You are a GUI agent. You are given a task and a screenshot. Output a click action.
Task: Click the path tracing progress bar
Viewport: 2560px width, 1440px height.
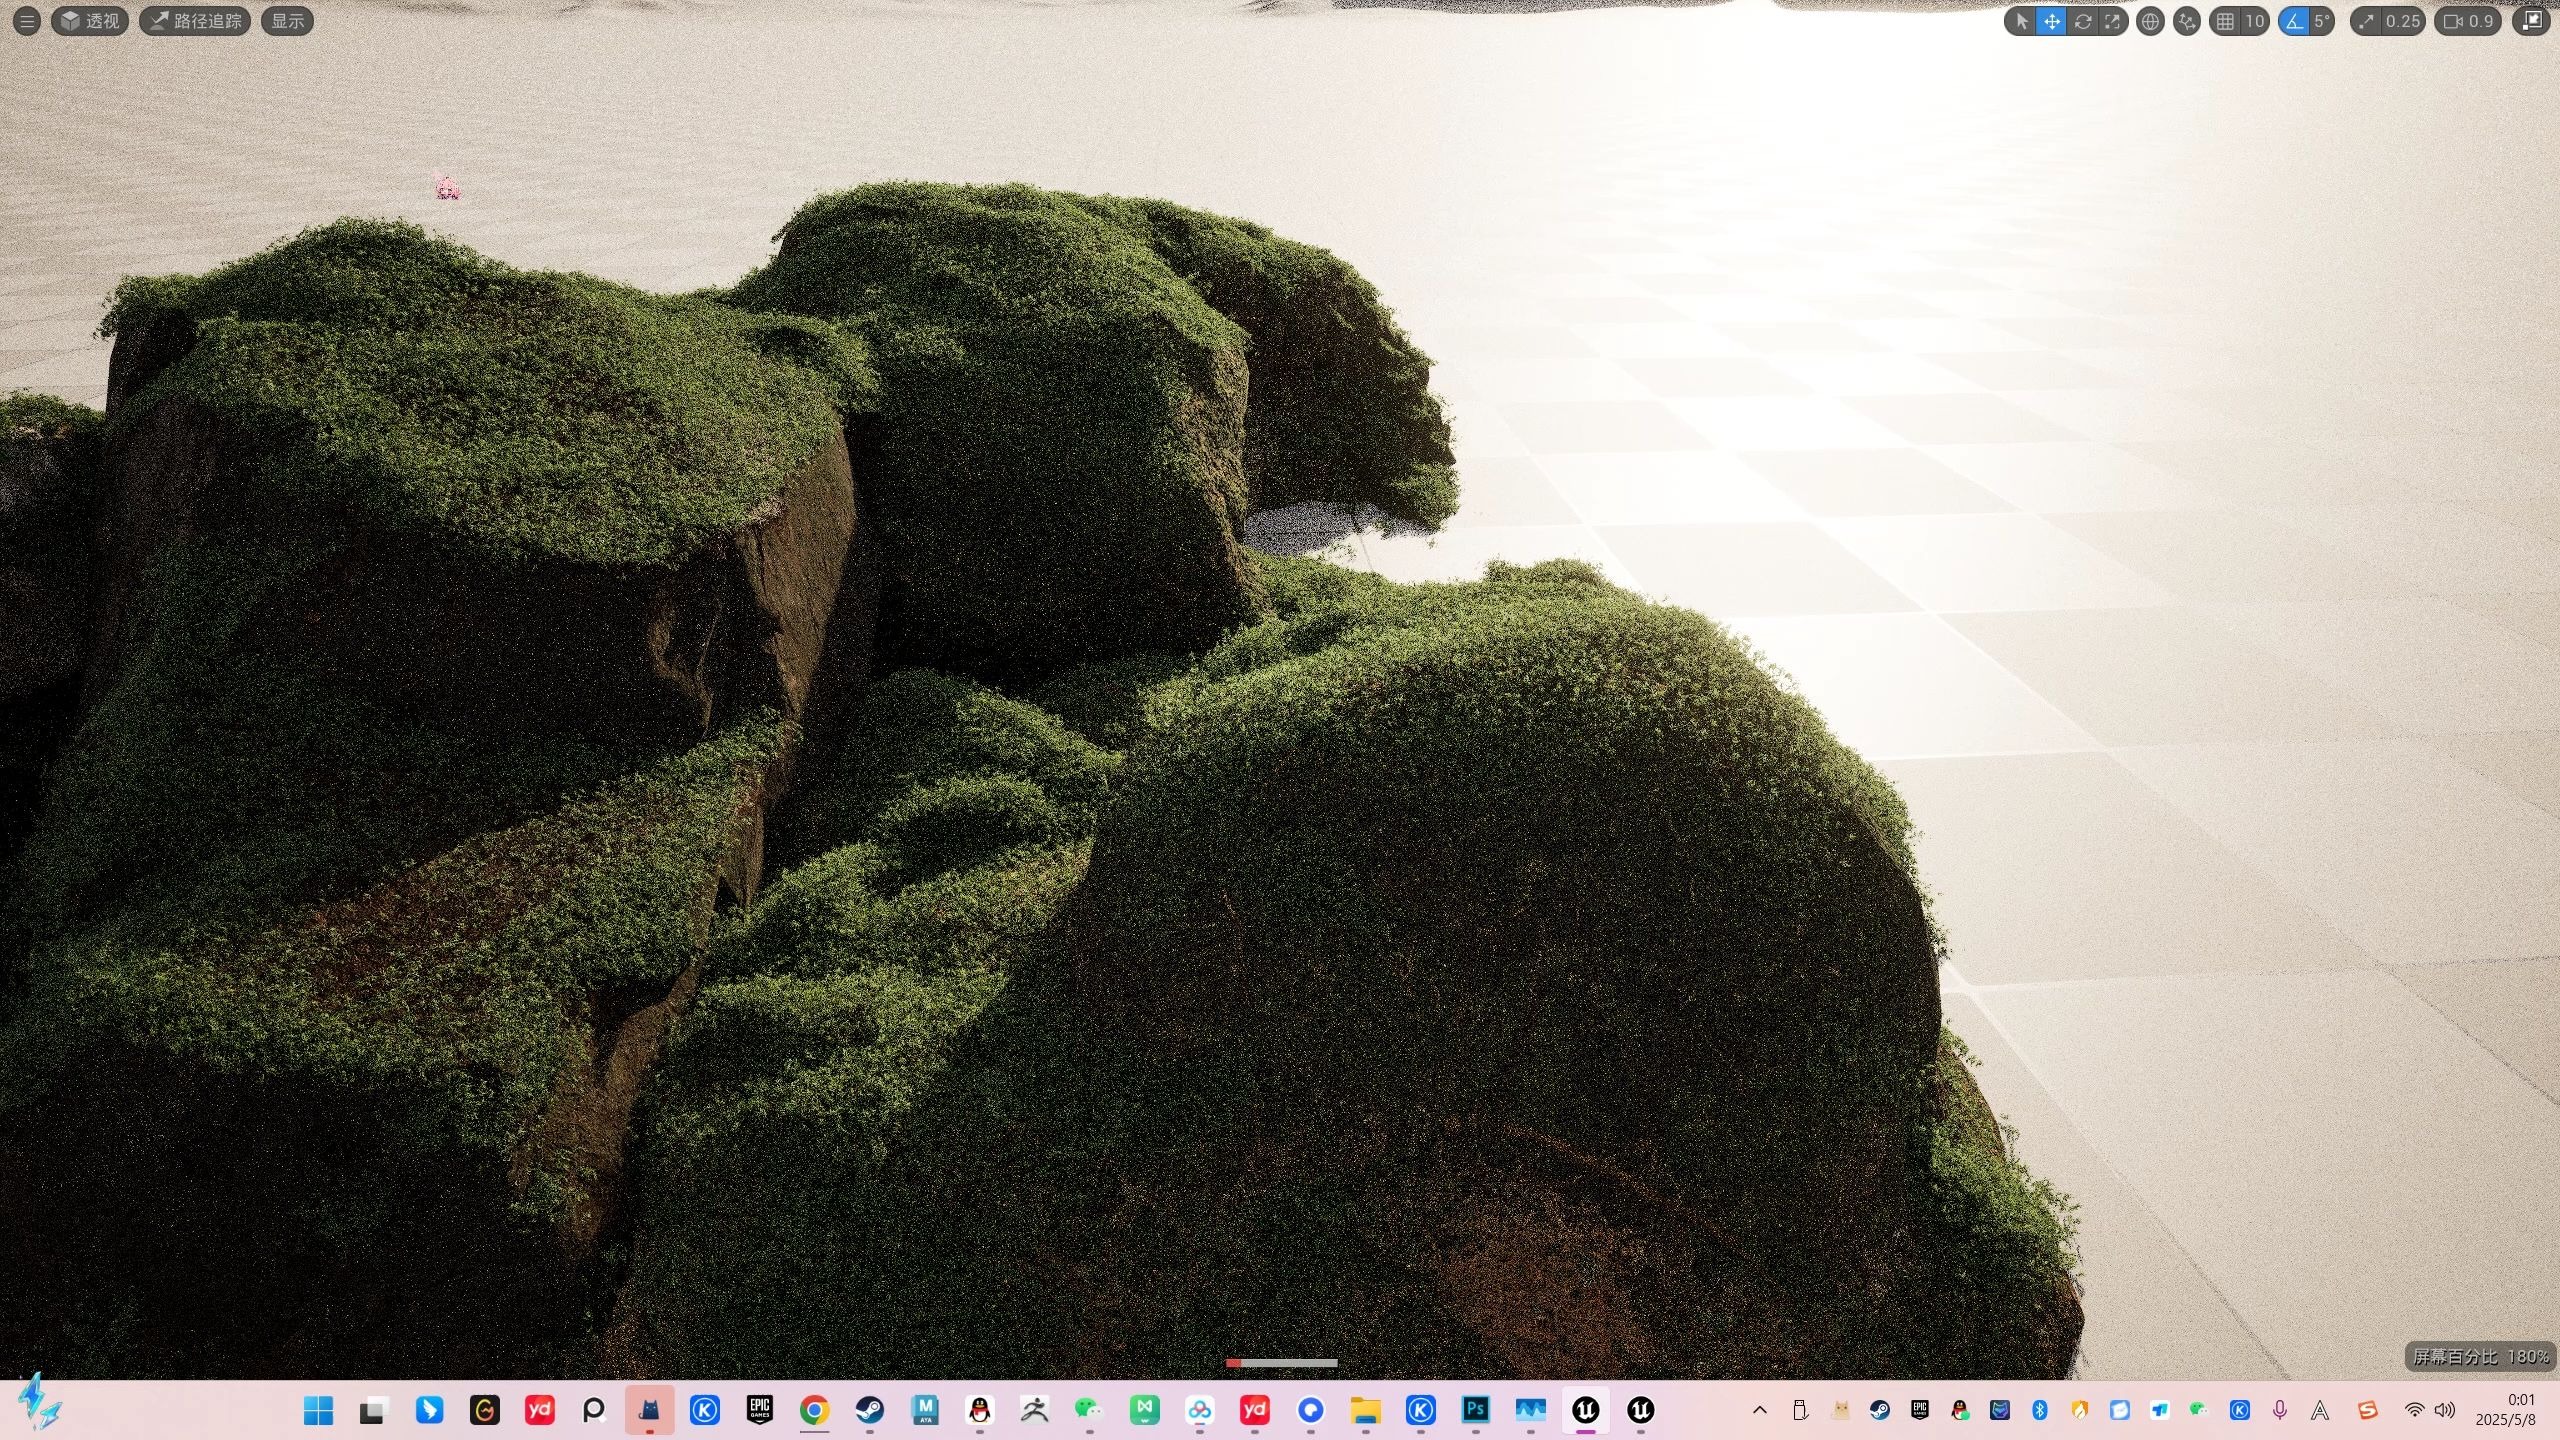click(1281, 1363)
